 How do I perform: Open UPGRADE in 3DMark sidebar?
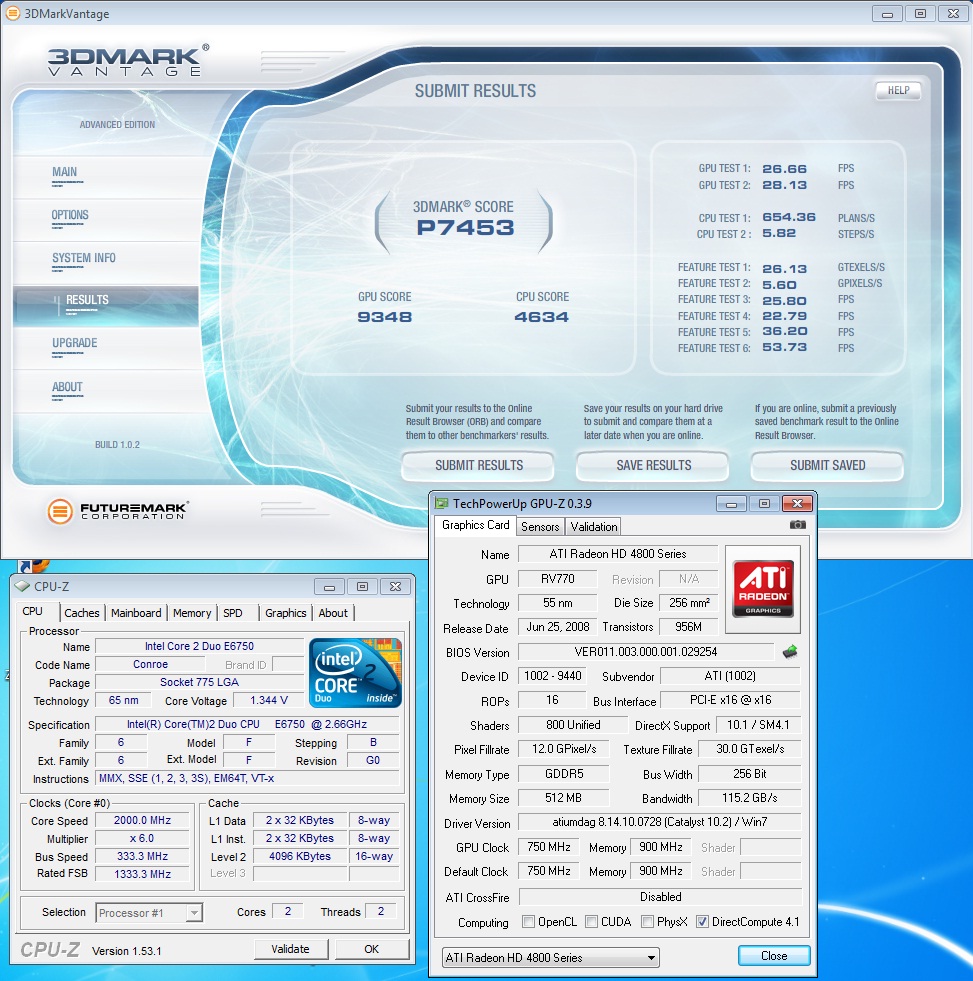pos(106,348)
